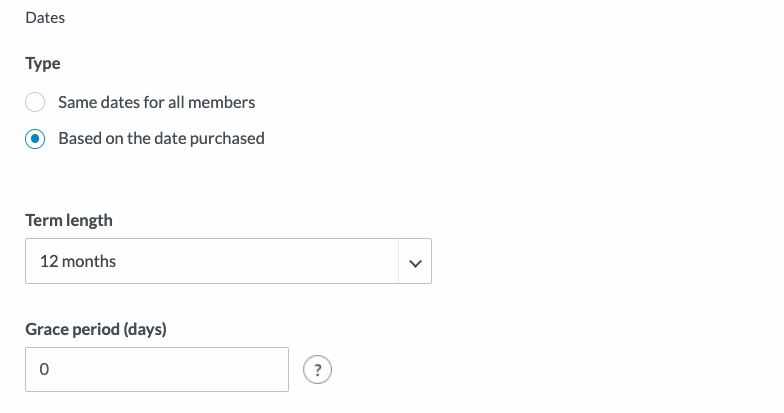Screen dimensions: 784x413
Task: Pick the unselected radio circle under Type
Action: pyautogui.click(x=35, y=102)
